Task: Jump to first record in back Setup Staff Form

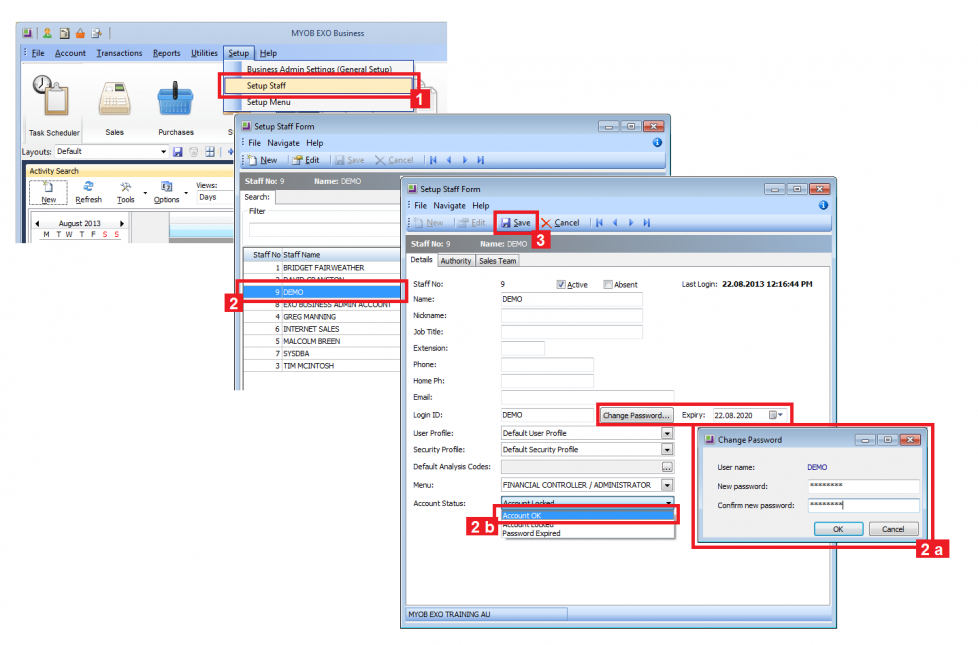Action: [433, 160]
